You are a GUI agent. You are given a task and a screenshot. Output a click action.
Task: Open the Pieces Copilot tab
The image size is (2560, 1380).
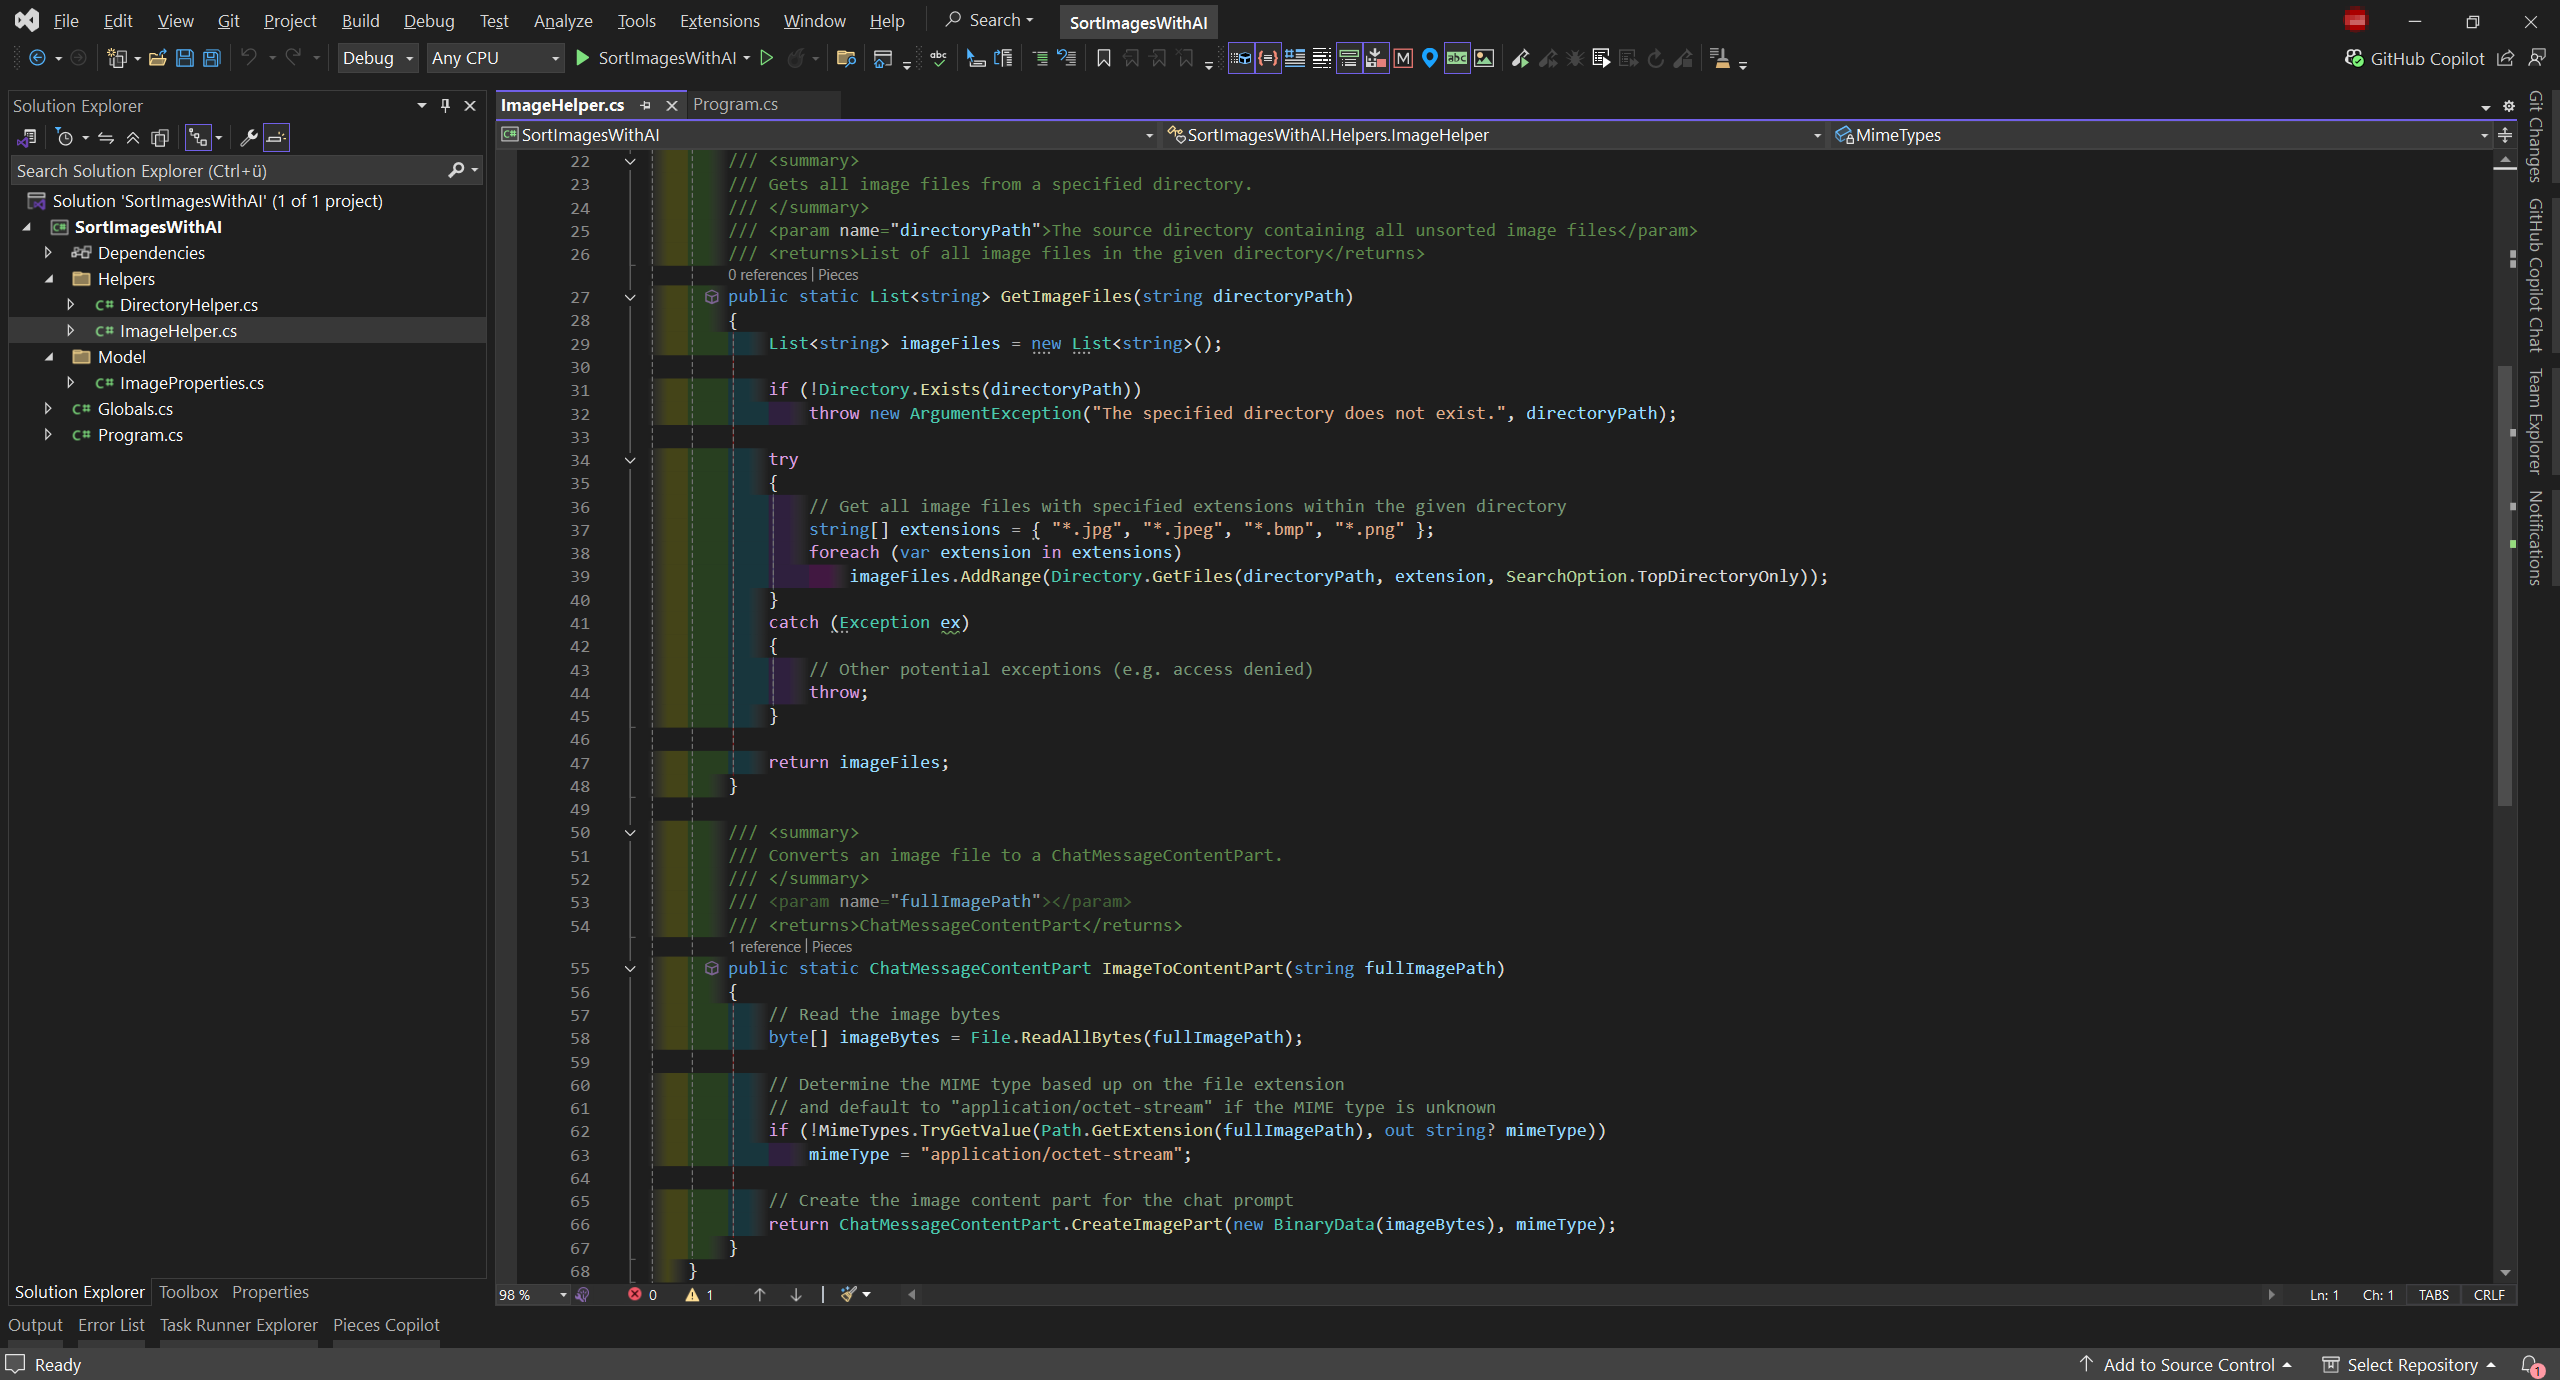pos(386,1325)
